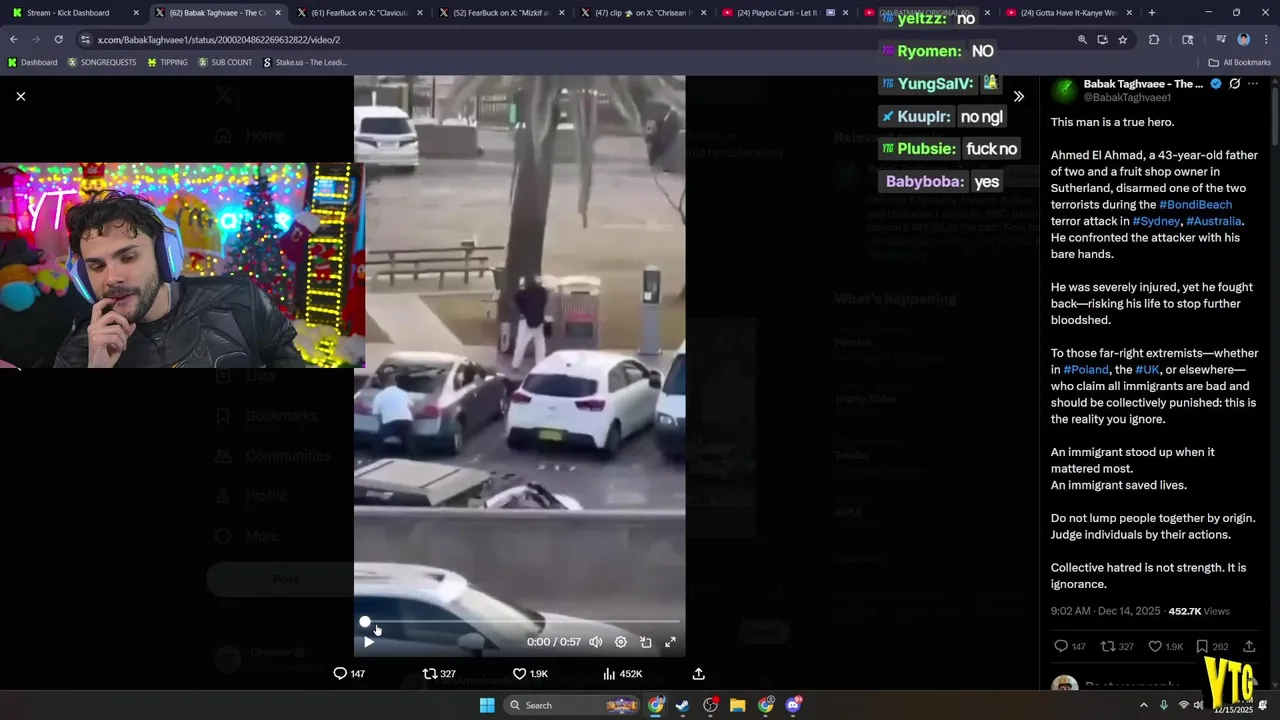The image size is (1280, 720).
Task: Click the address bar URL
Action: 219,40
